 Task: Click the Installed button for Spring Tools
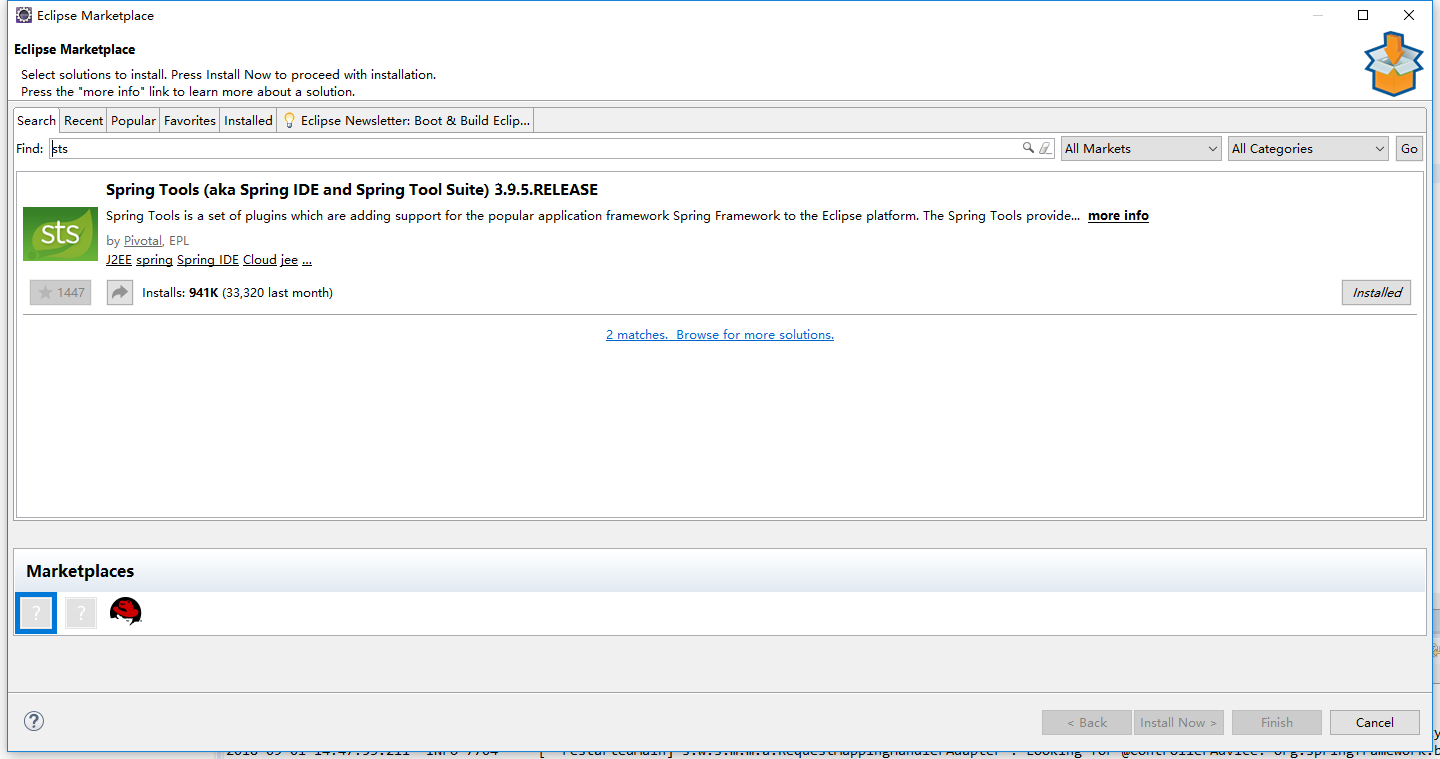click(1377, 292)
